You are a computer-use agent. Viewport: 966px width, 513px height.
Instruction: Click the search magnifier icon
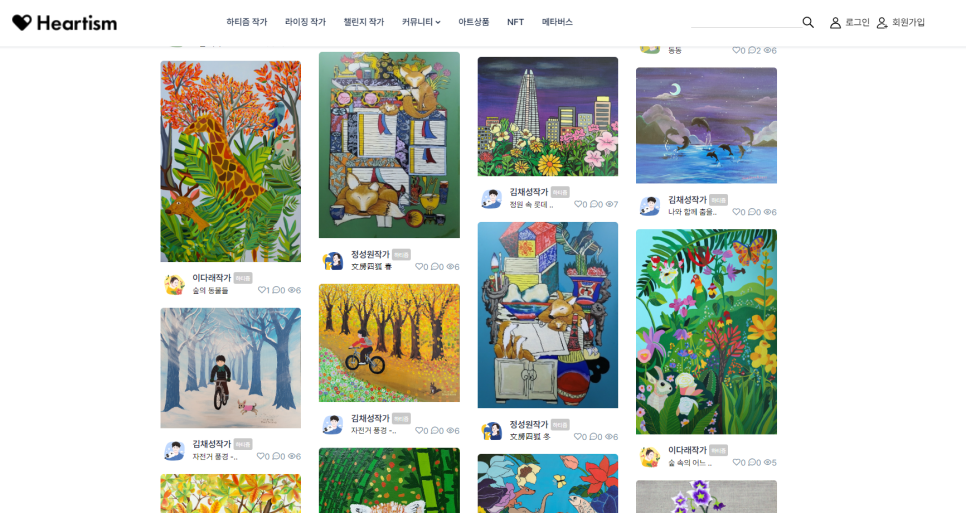tap(808, 22)
